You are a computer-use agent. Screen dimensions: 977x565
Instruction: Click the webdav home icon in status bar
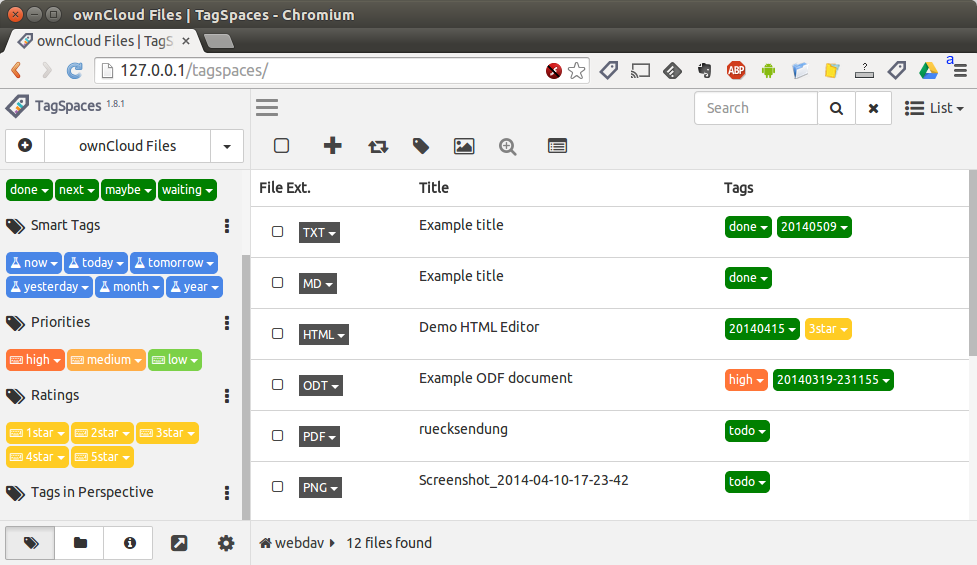(x=265, y=543)
